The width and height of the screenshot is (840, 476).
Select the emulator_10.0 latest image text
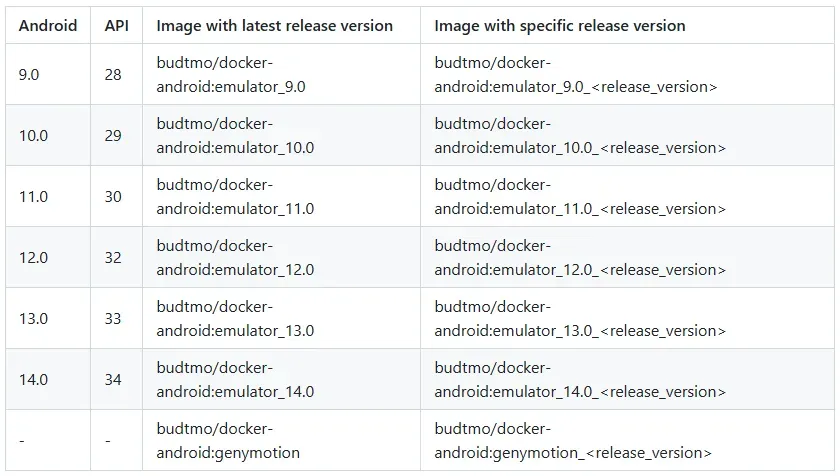click(x=235, y=136)
